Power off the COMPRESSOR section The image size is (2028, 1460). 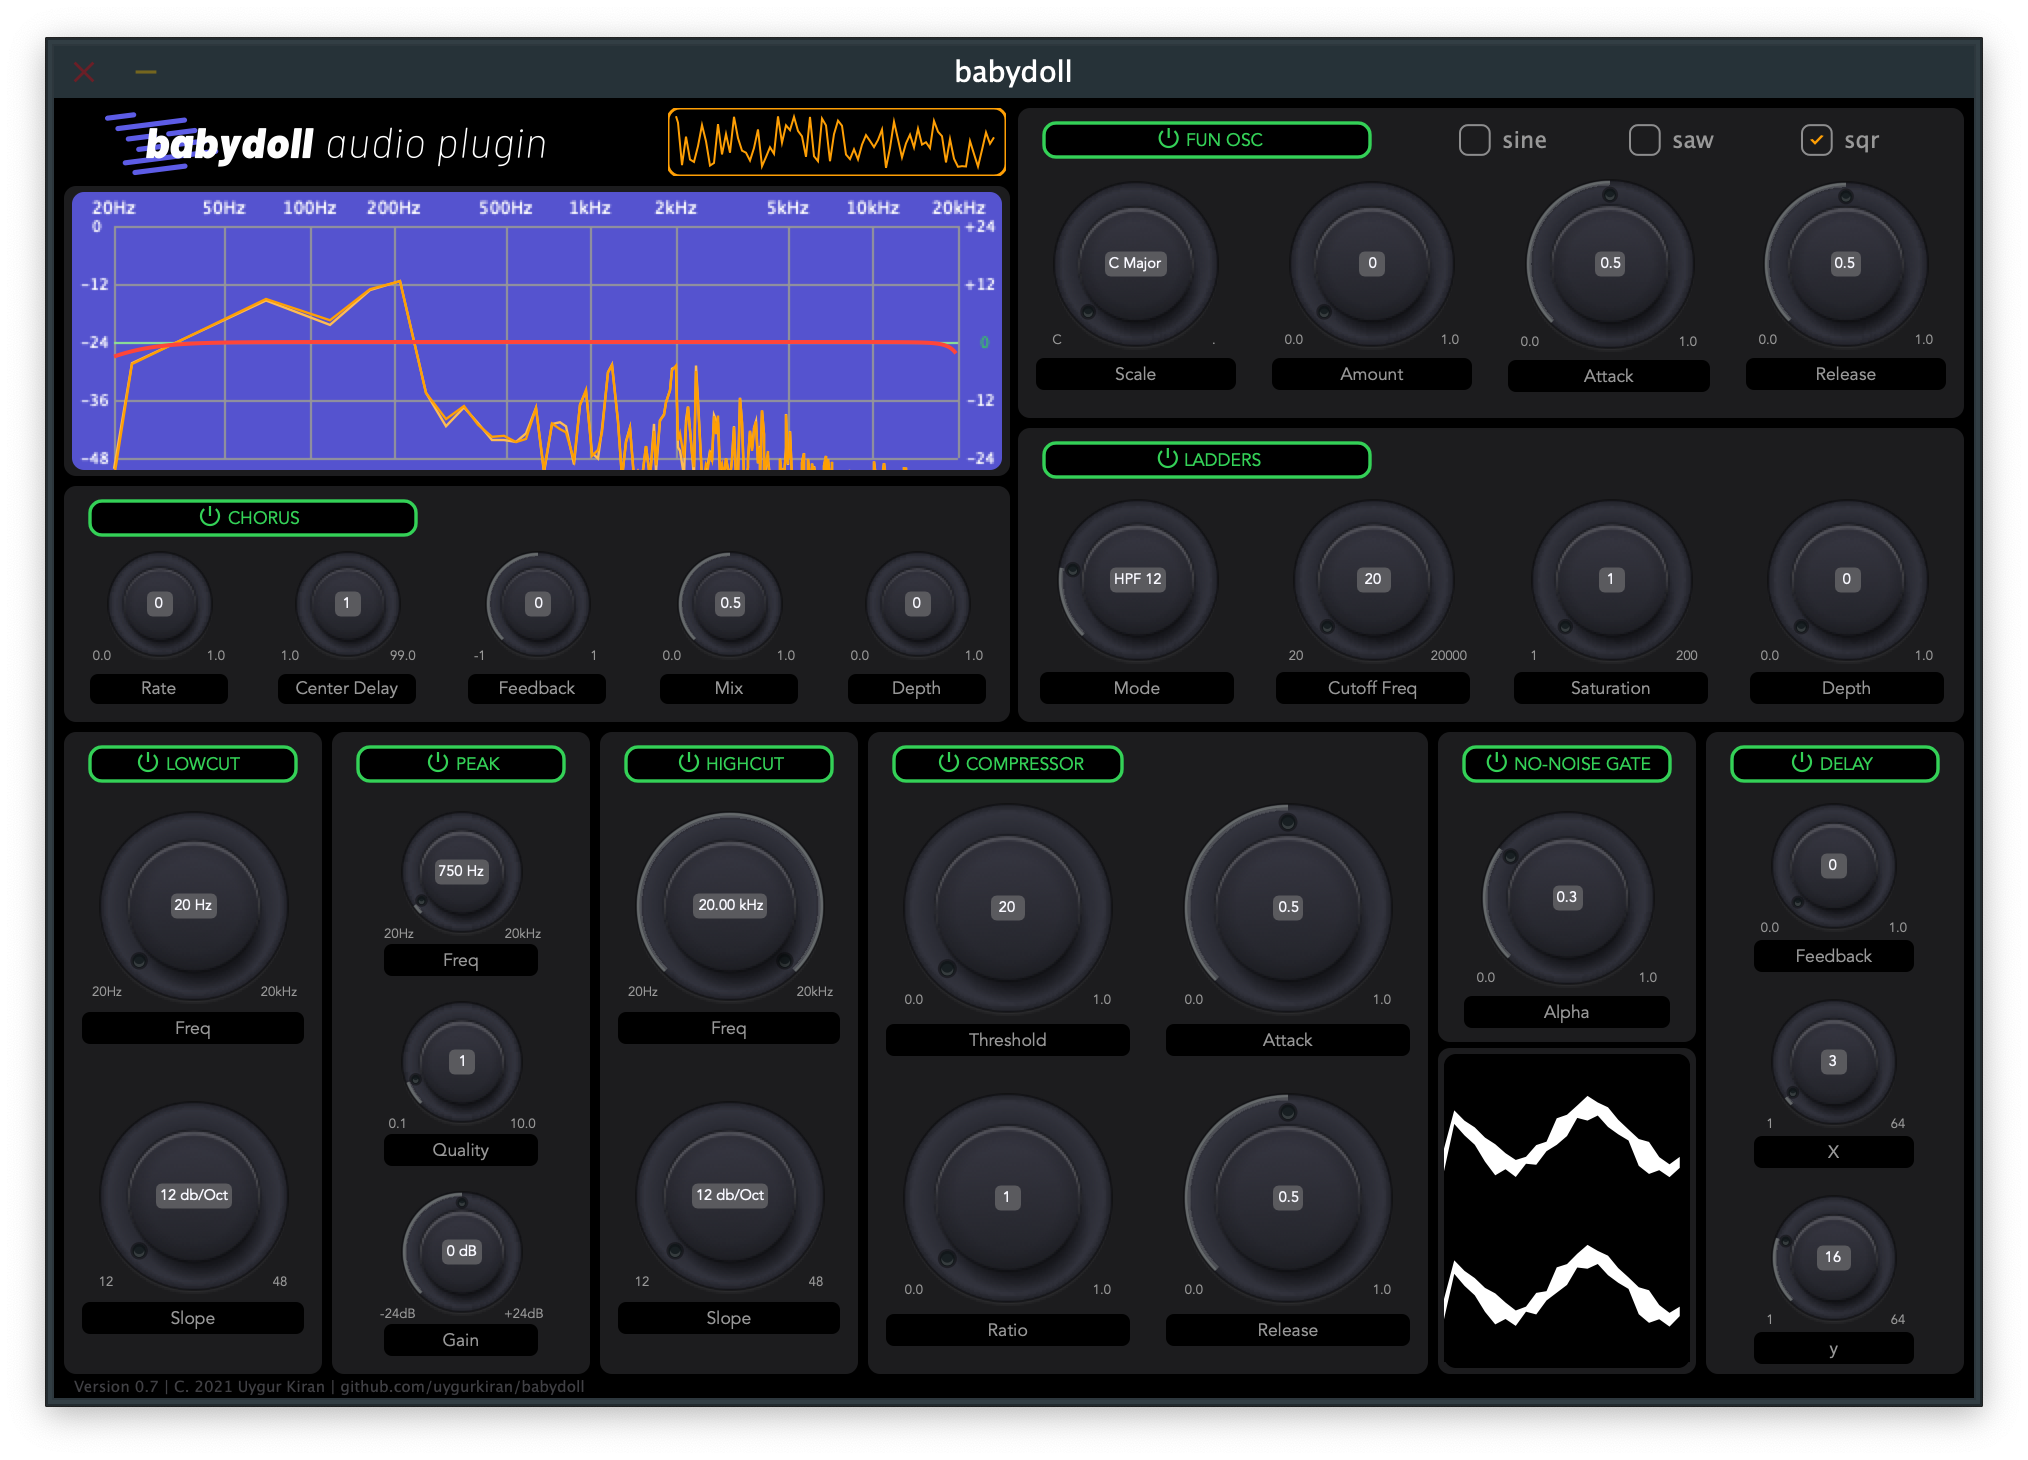click(947, 763)
